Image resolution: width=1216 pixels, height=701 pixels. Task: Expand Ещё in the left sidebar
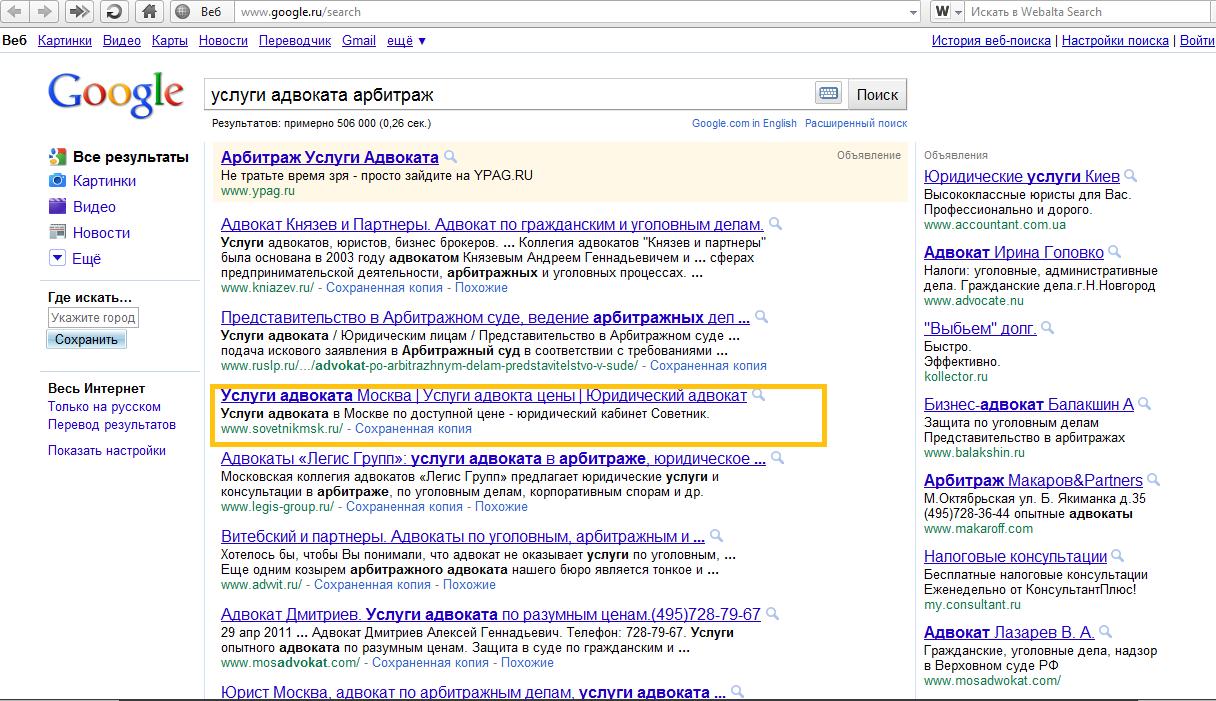pyautogui.click(x=75, y=259)
